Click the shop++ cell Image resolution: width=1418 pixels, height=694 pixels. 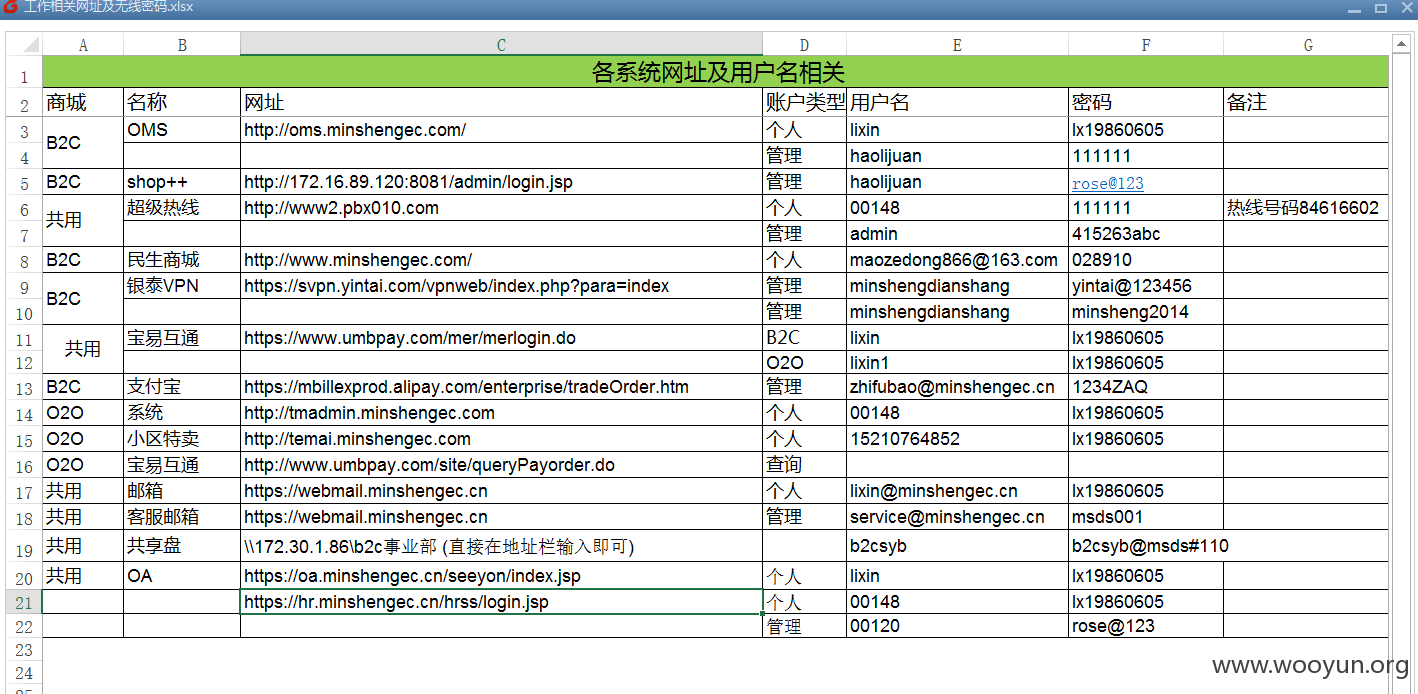(182, 182)
